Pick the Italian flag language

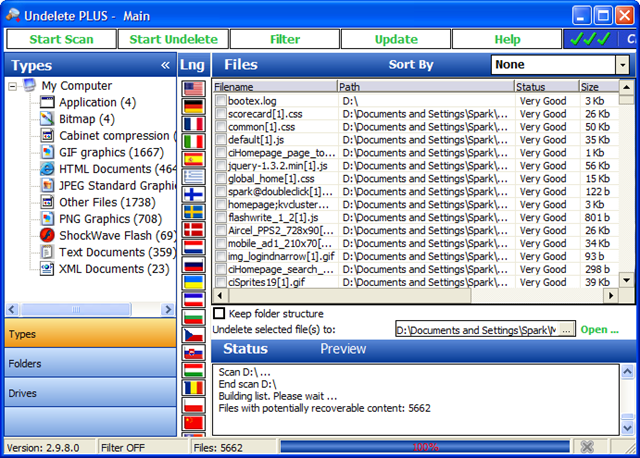click(x=193, y=141)
